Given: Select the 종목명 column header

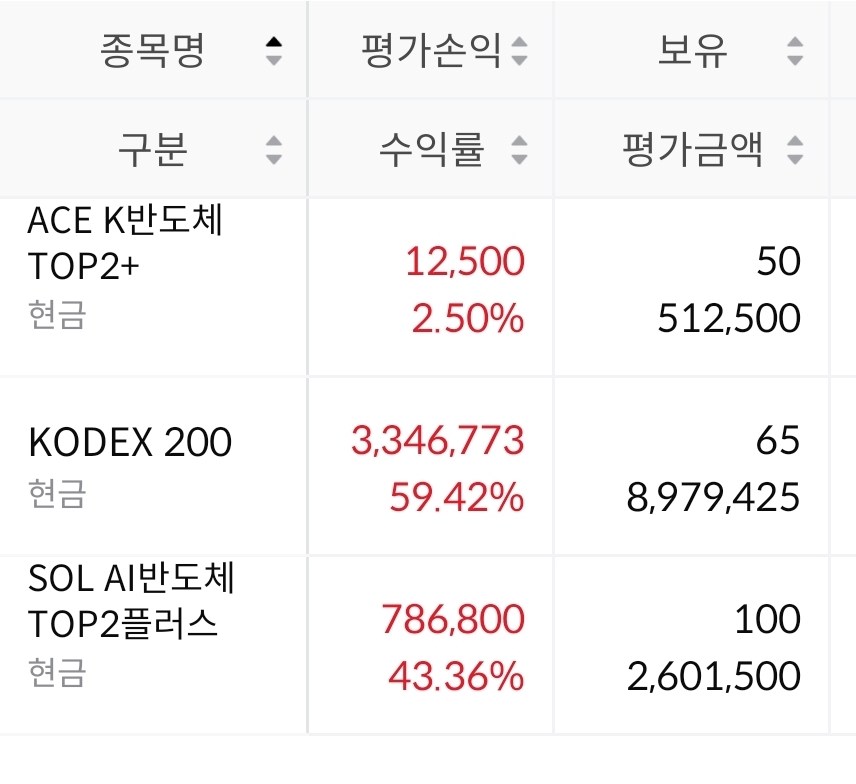Looking at the screenshot, I should coord(152,50).
